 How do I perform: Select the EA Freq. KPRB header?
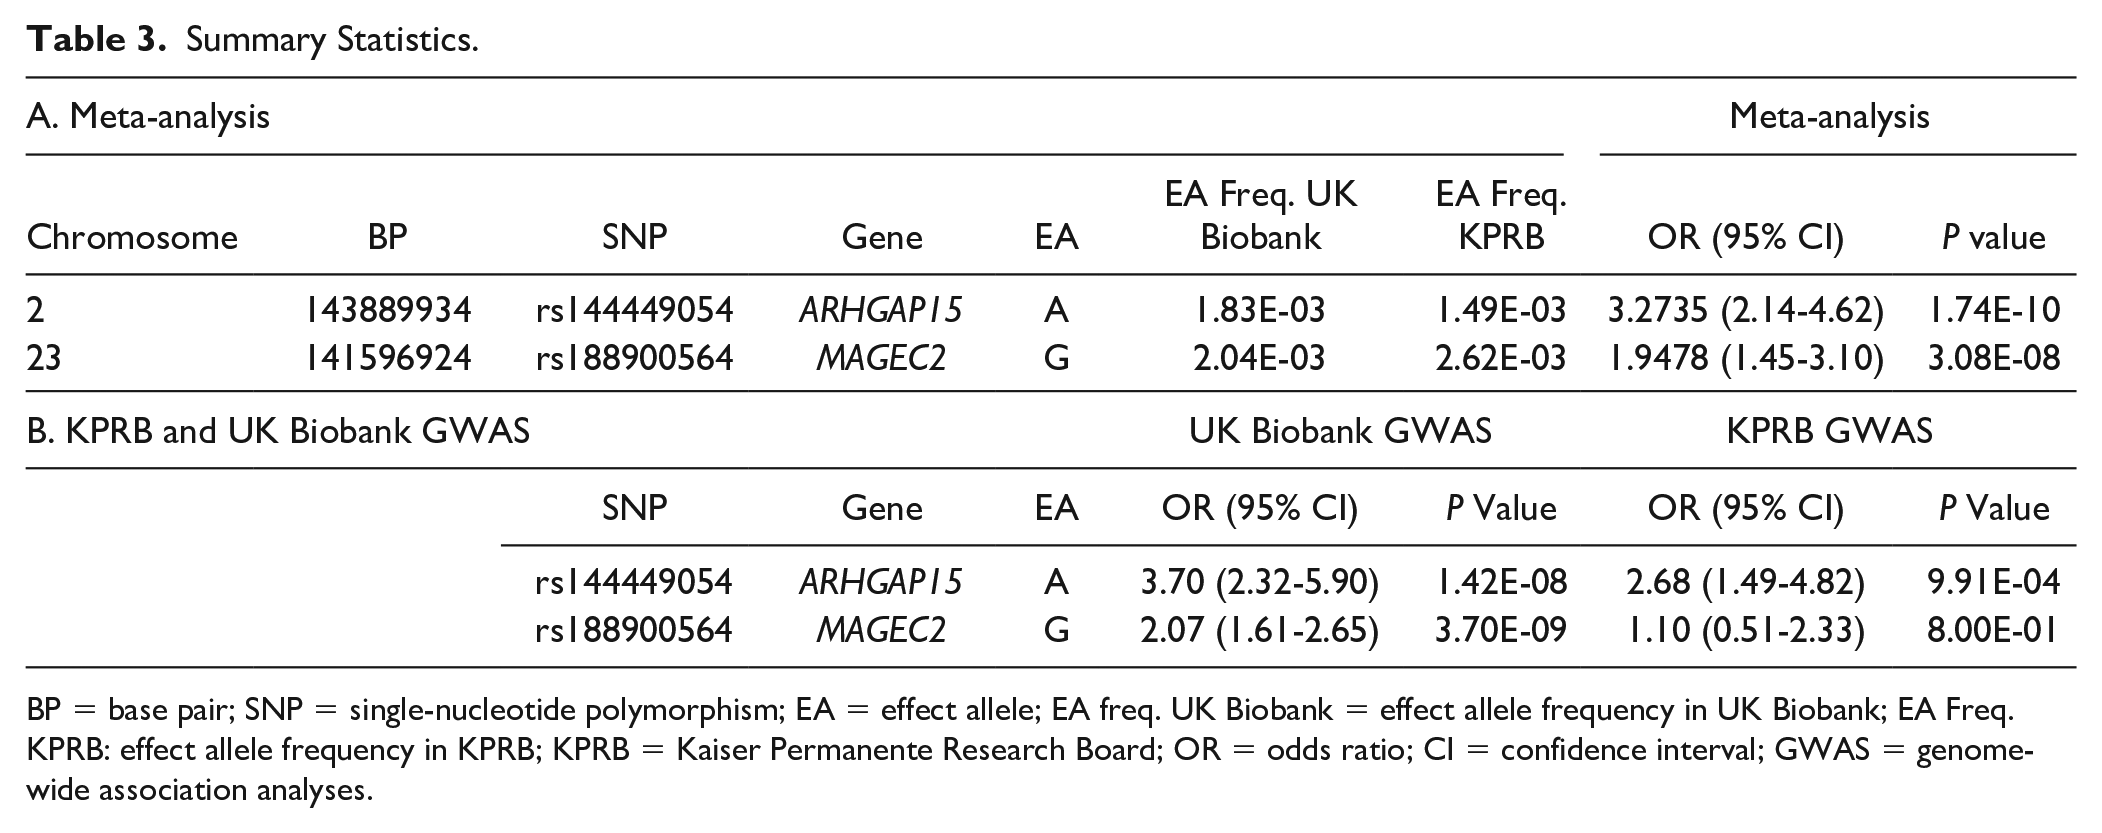click(1501, 215)
